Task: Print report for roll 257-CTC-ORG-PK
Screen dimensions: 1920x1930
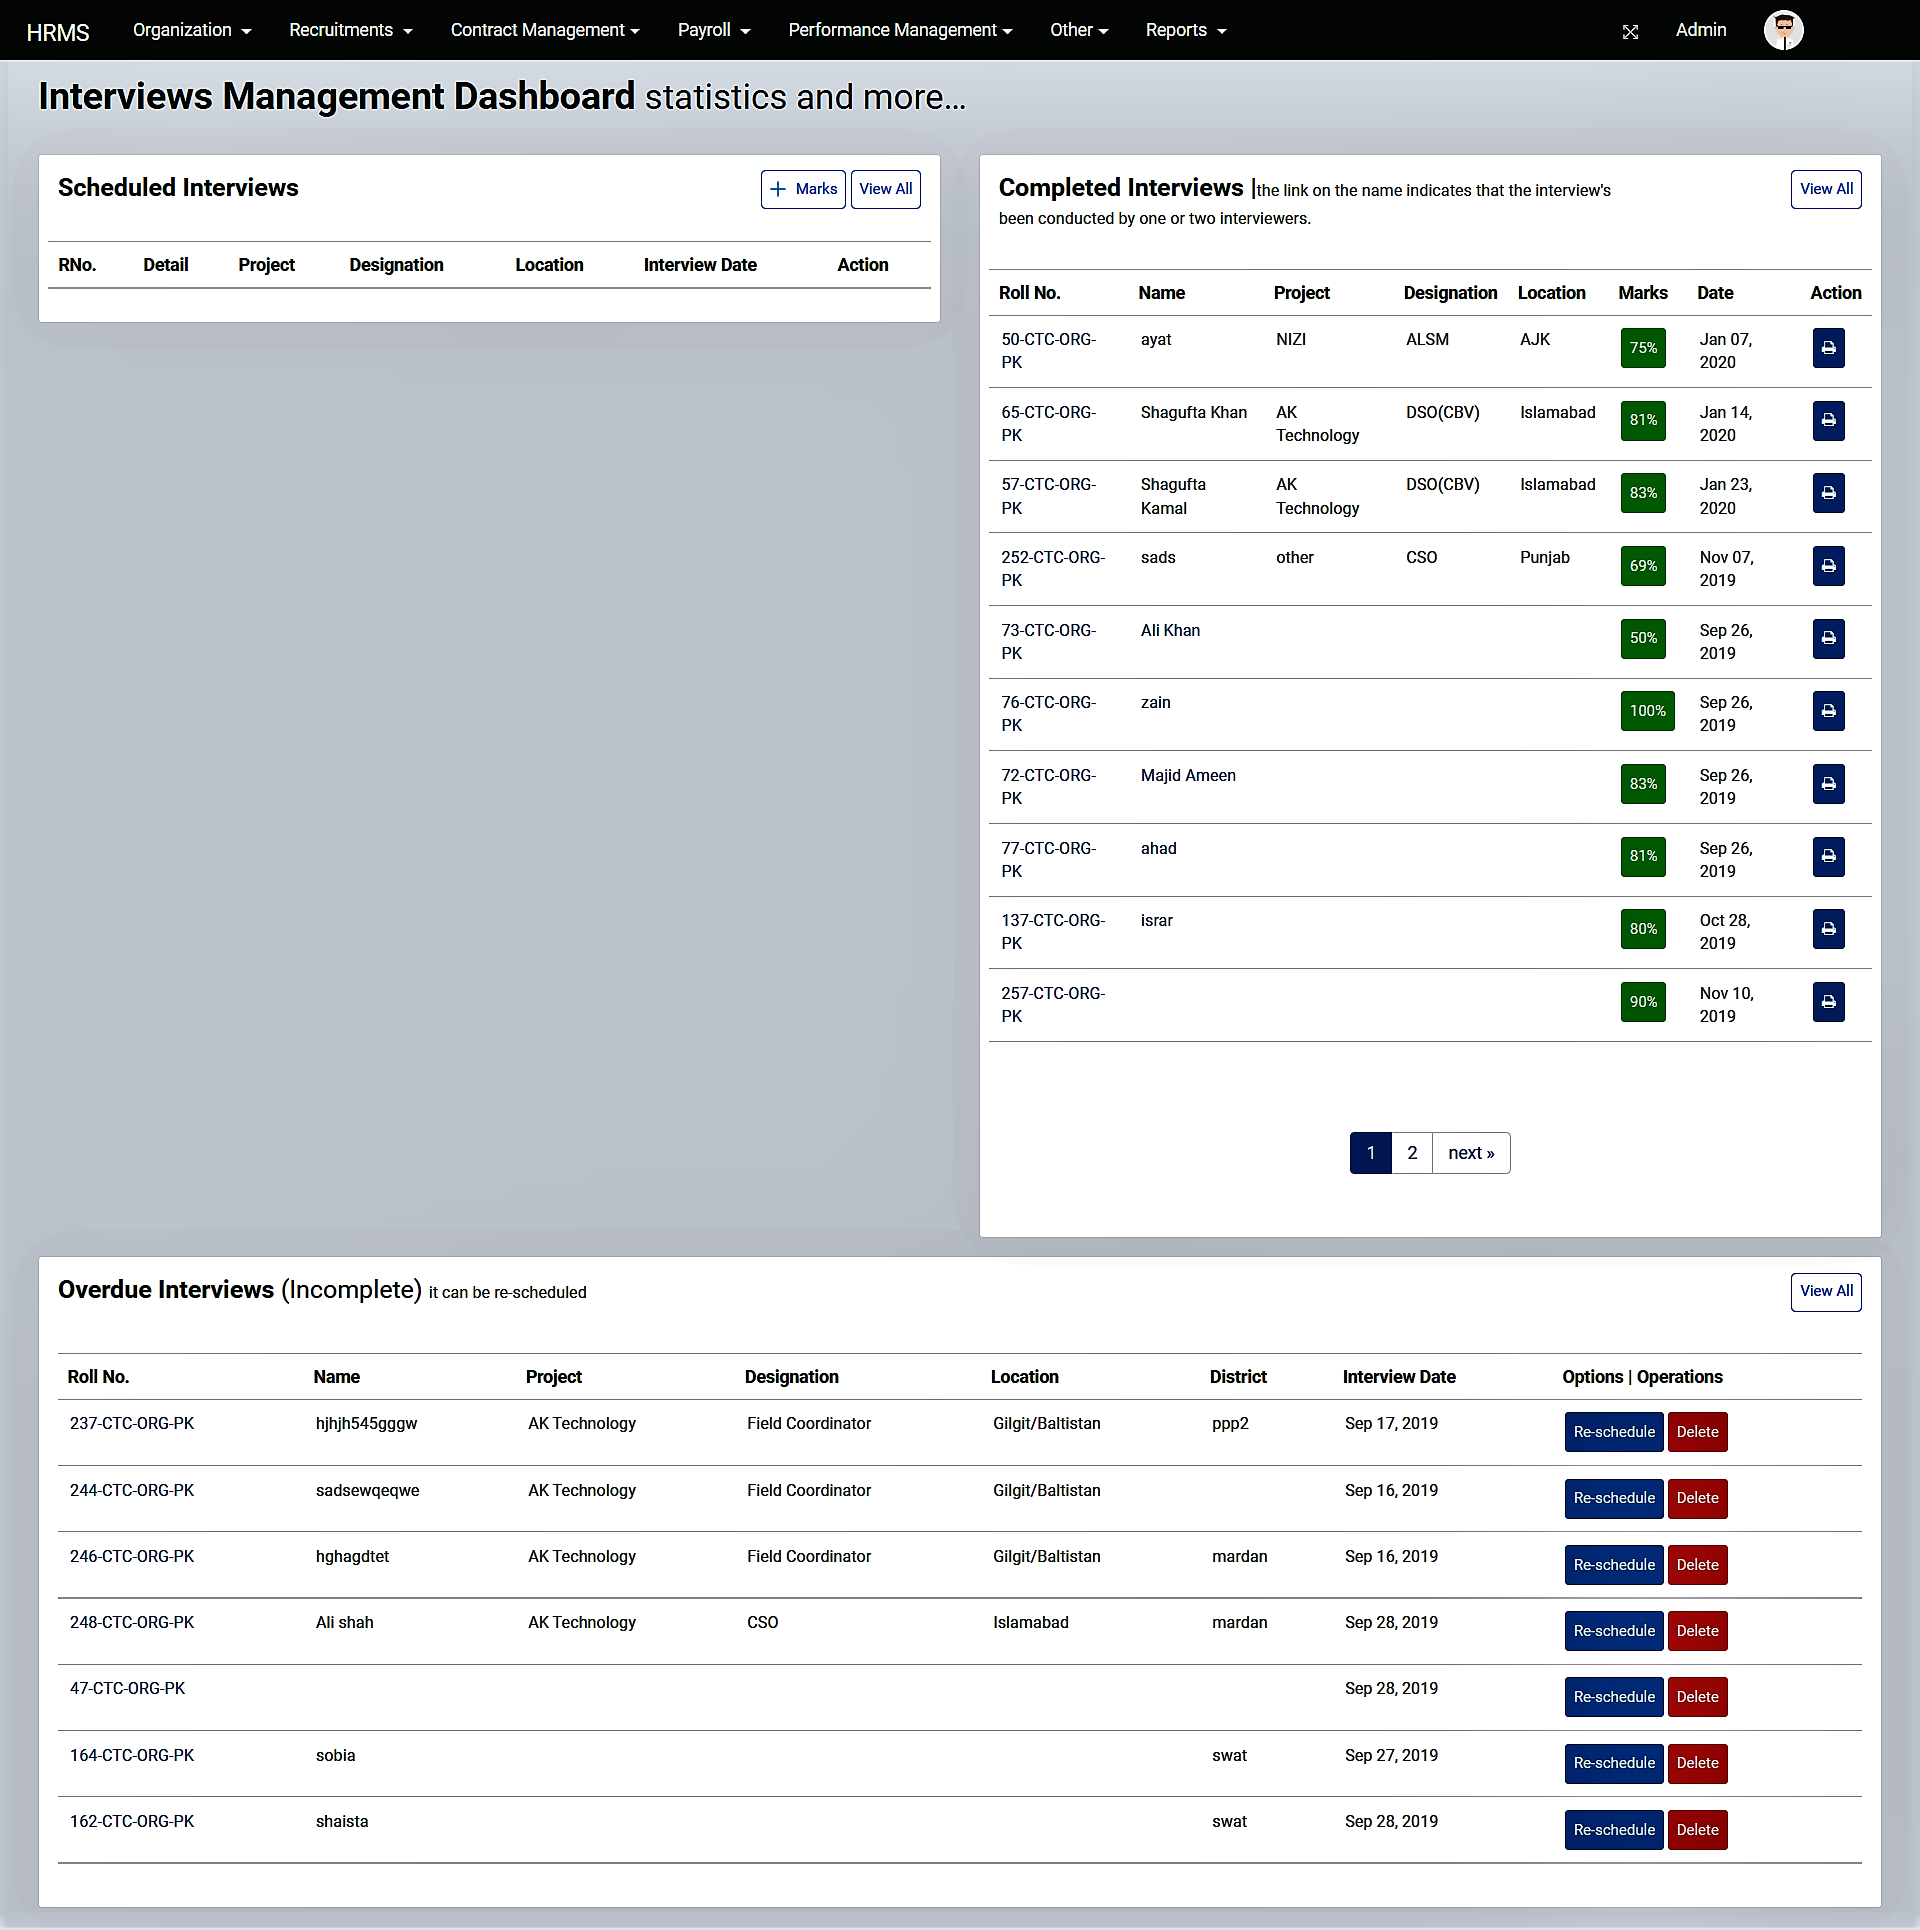Action: (1827, 1002)
